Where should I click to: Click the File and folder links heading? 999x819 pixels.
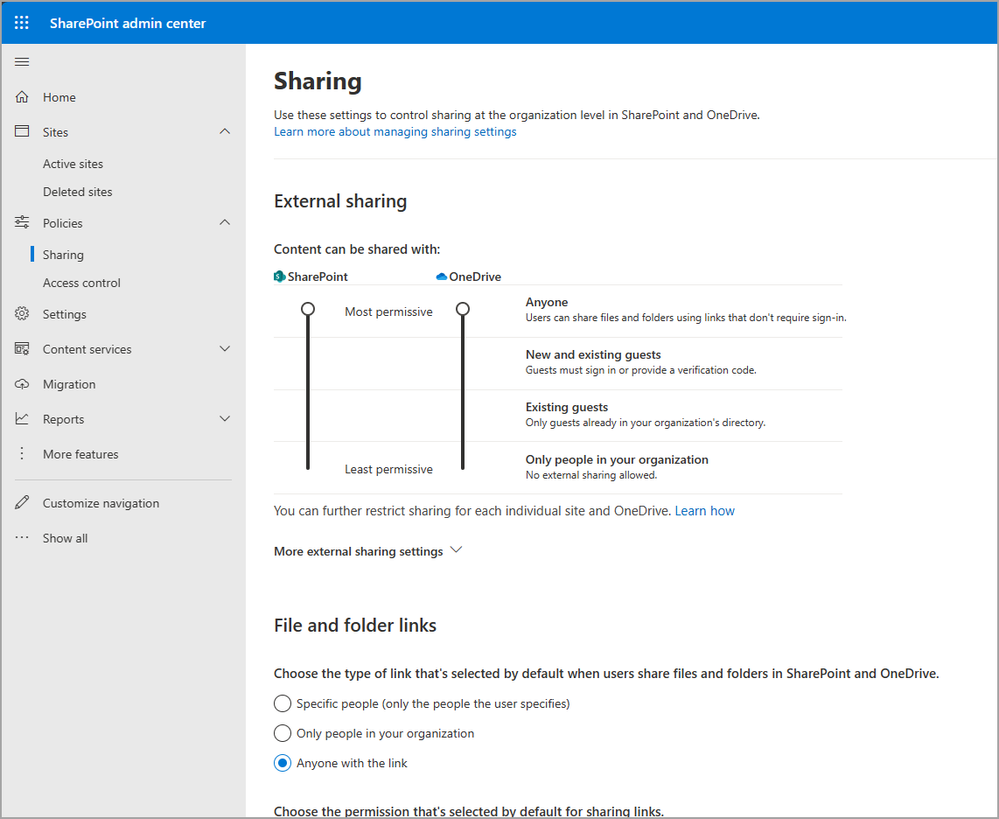355,625
